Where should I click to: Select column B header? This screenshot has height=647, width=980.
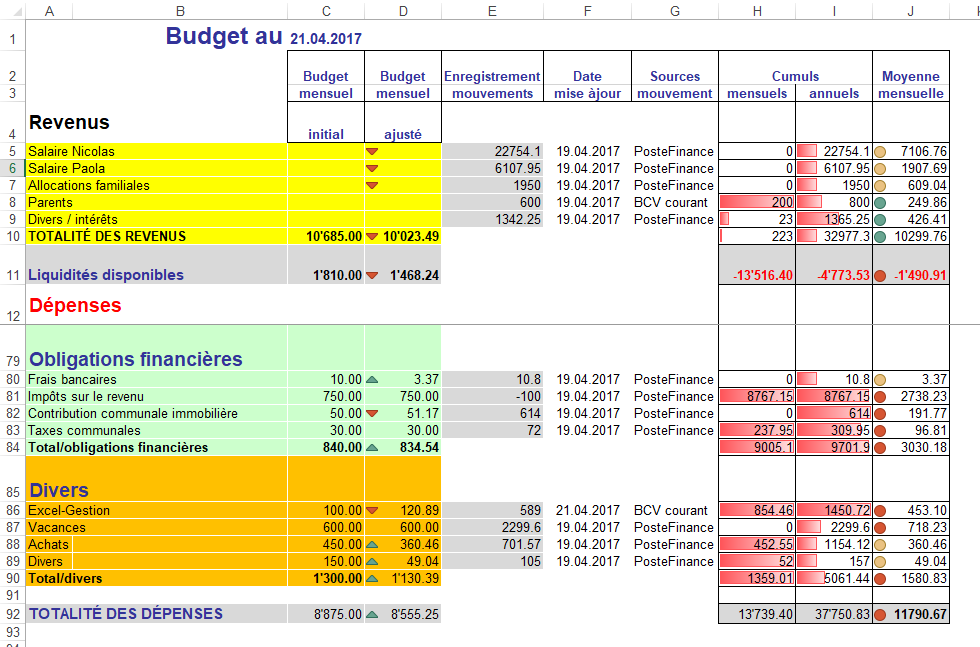click(x=180, y=11)
